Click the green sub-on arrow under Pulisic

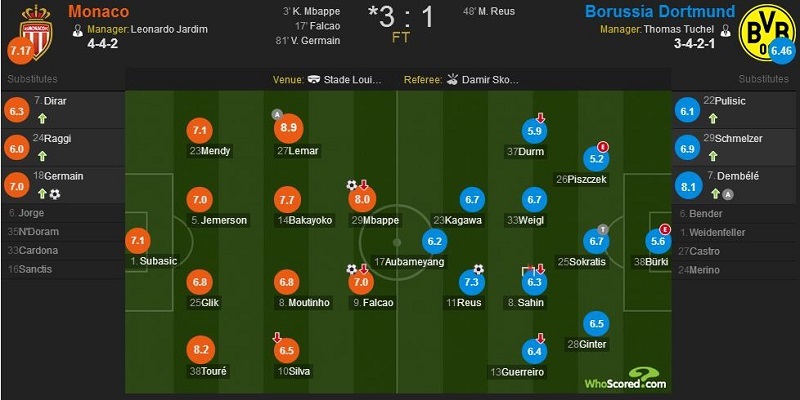pos(713,118)
